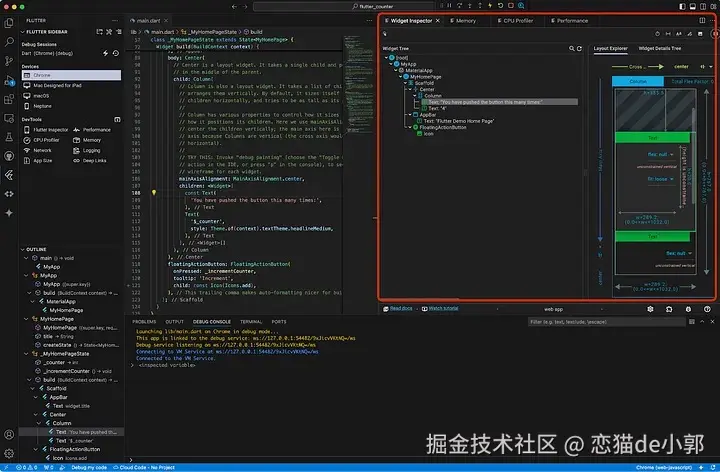Image resolution: width=720 pixels, height=472 pixels.
Task: Open Flutter Inspector from DevTools list
Action: click(45, 130)
